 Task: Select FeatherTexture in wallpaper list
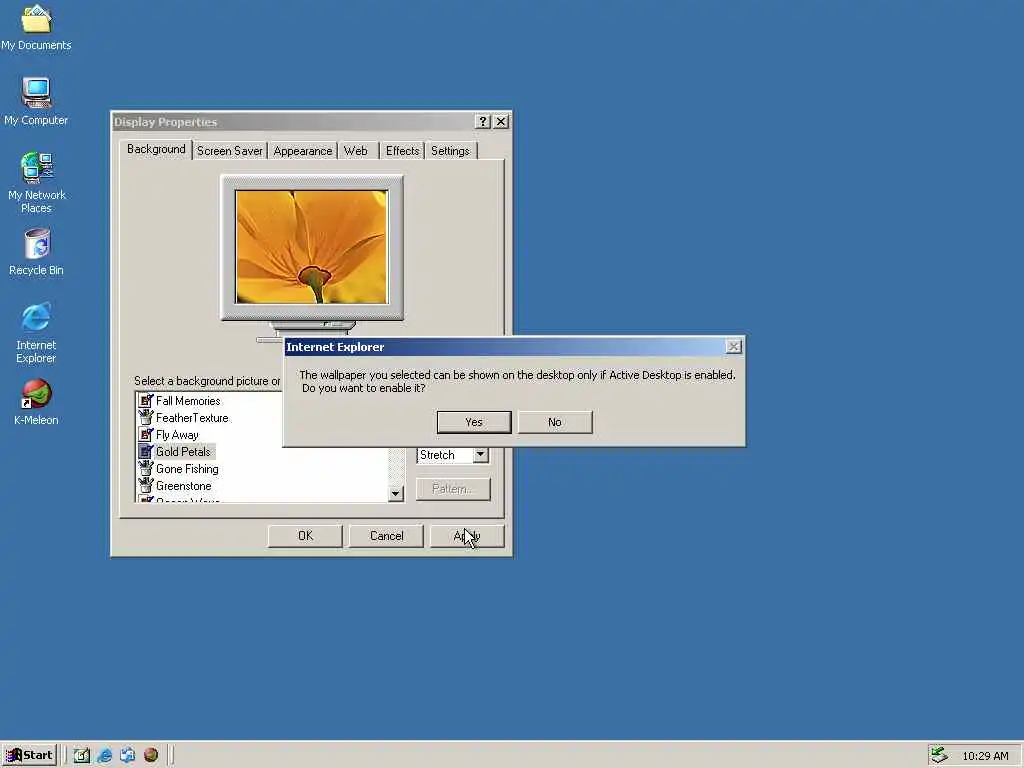pyautogui.click(x=192, y=418)
